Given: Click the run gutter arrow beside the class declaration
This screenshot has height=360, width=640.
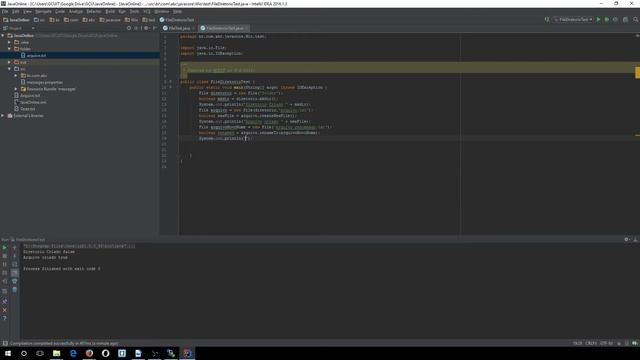Looking at the screenshot, I should (x=171, y=82).
